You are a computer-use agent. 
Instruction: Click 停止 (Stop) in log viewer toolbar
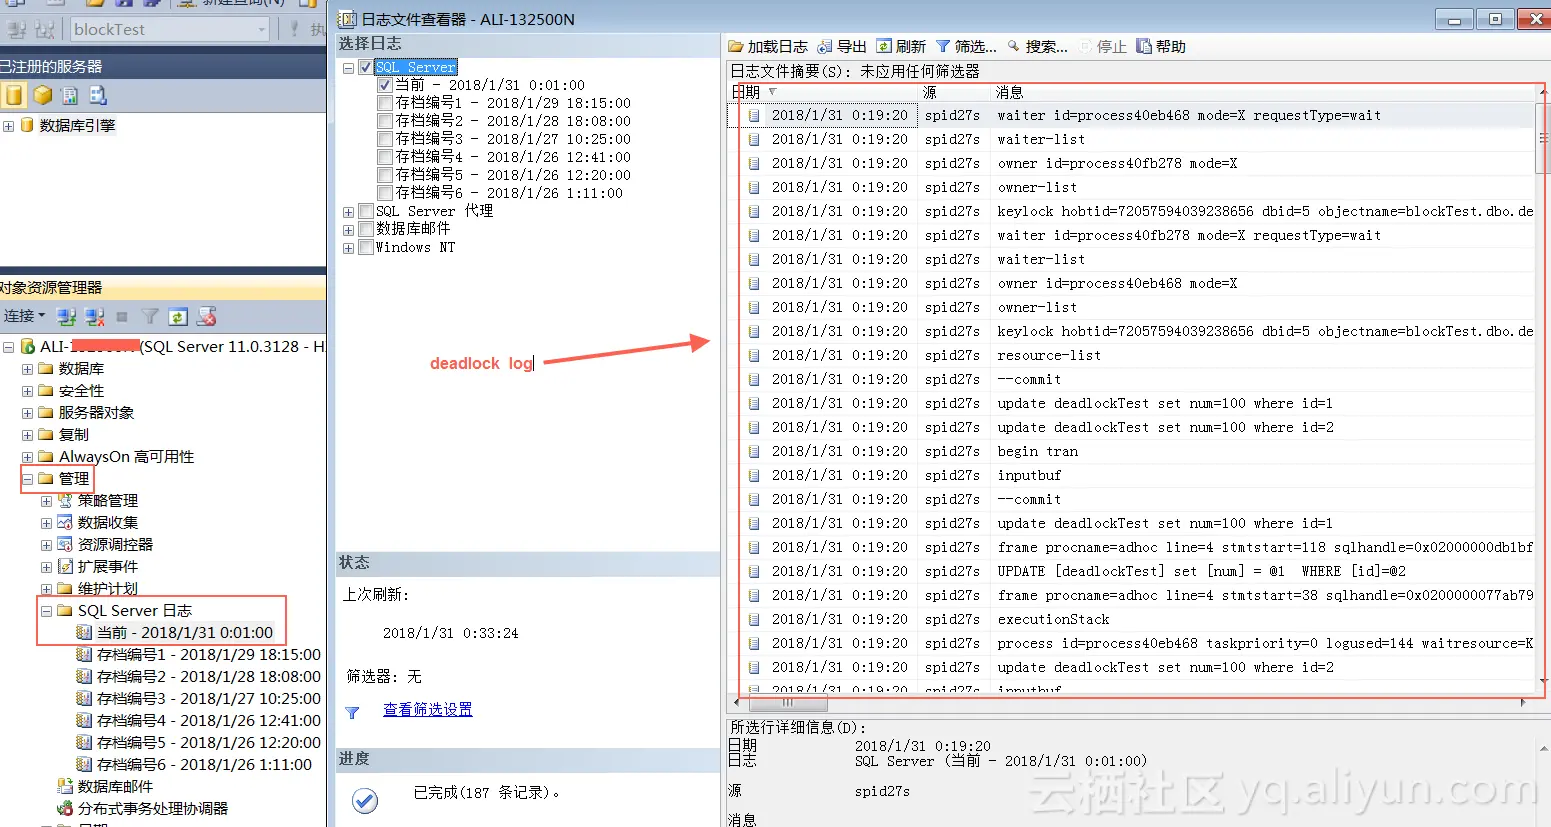1102,46
